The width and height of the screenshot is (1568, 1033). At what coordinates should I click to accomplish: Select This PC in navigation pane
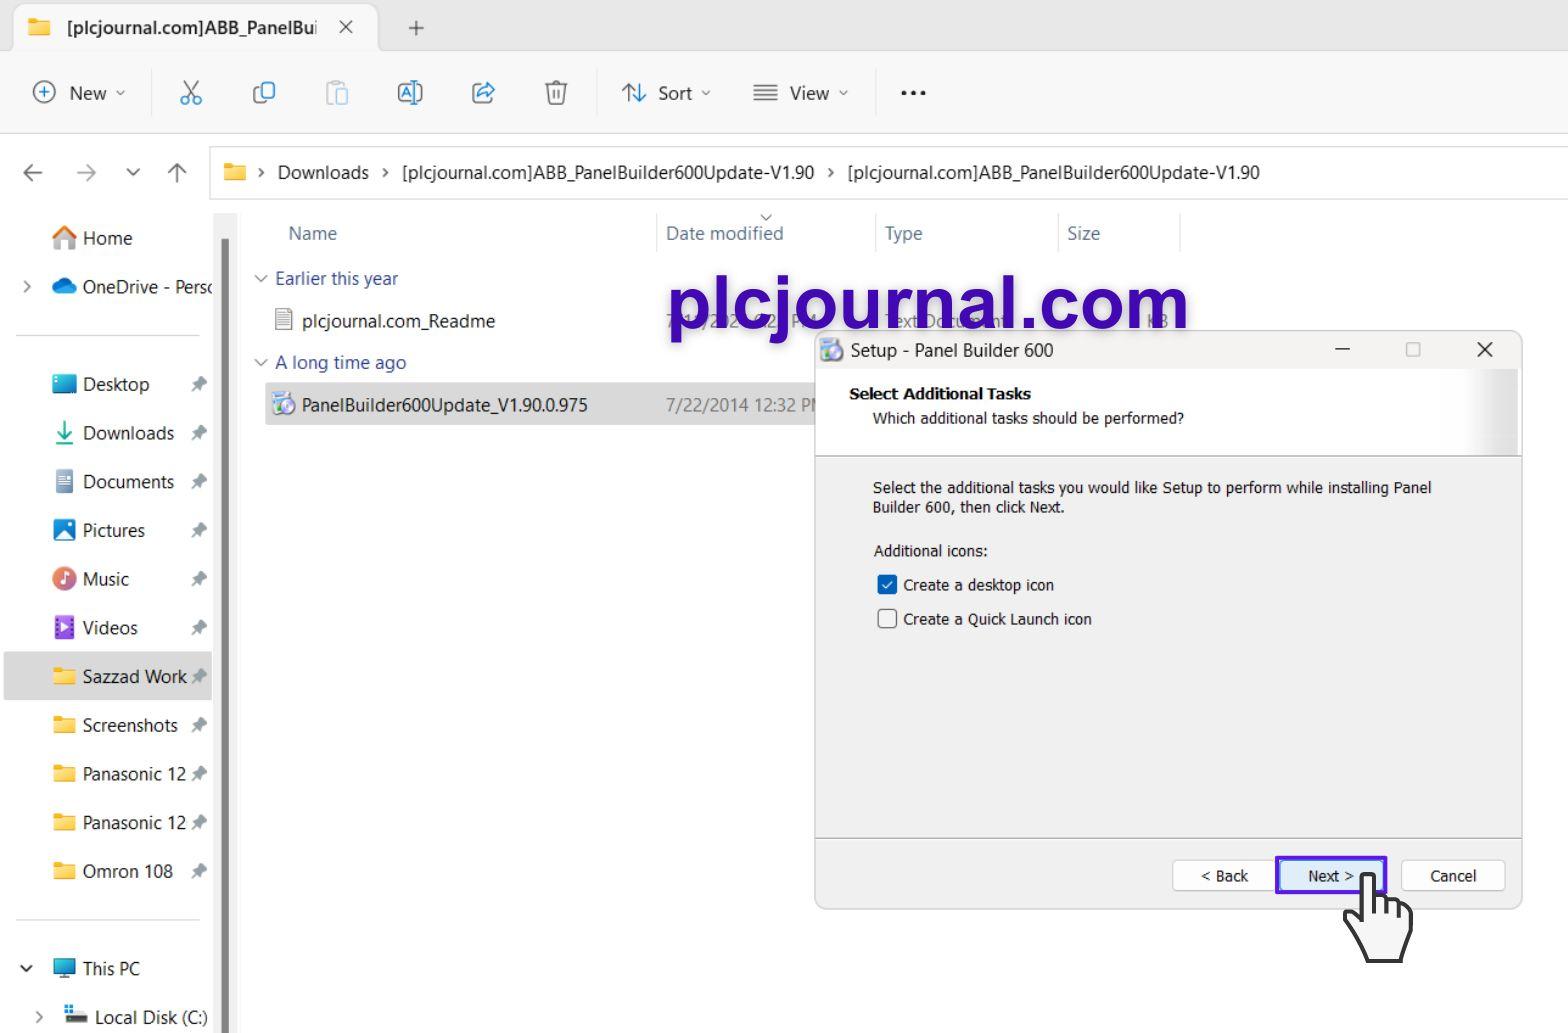point(110,968)
